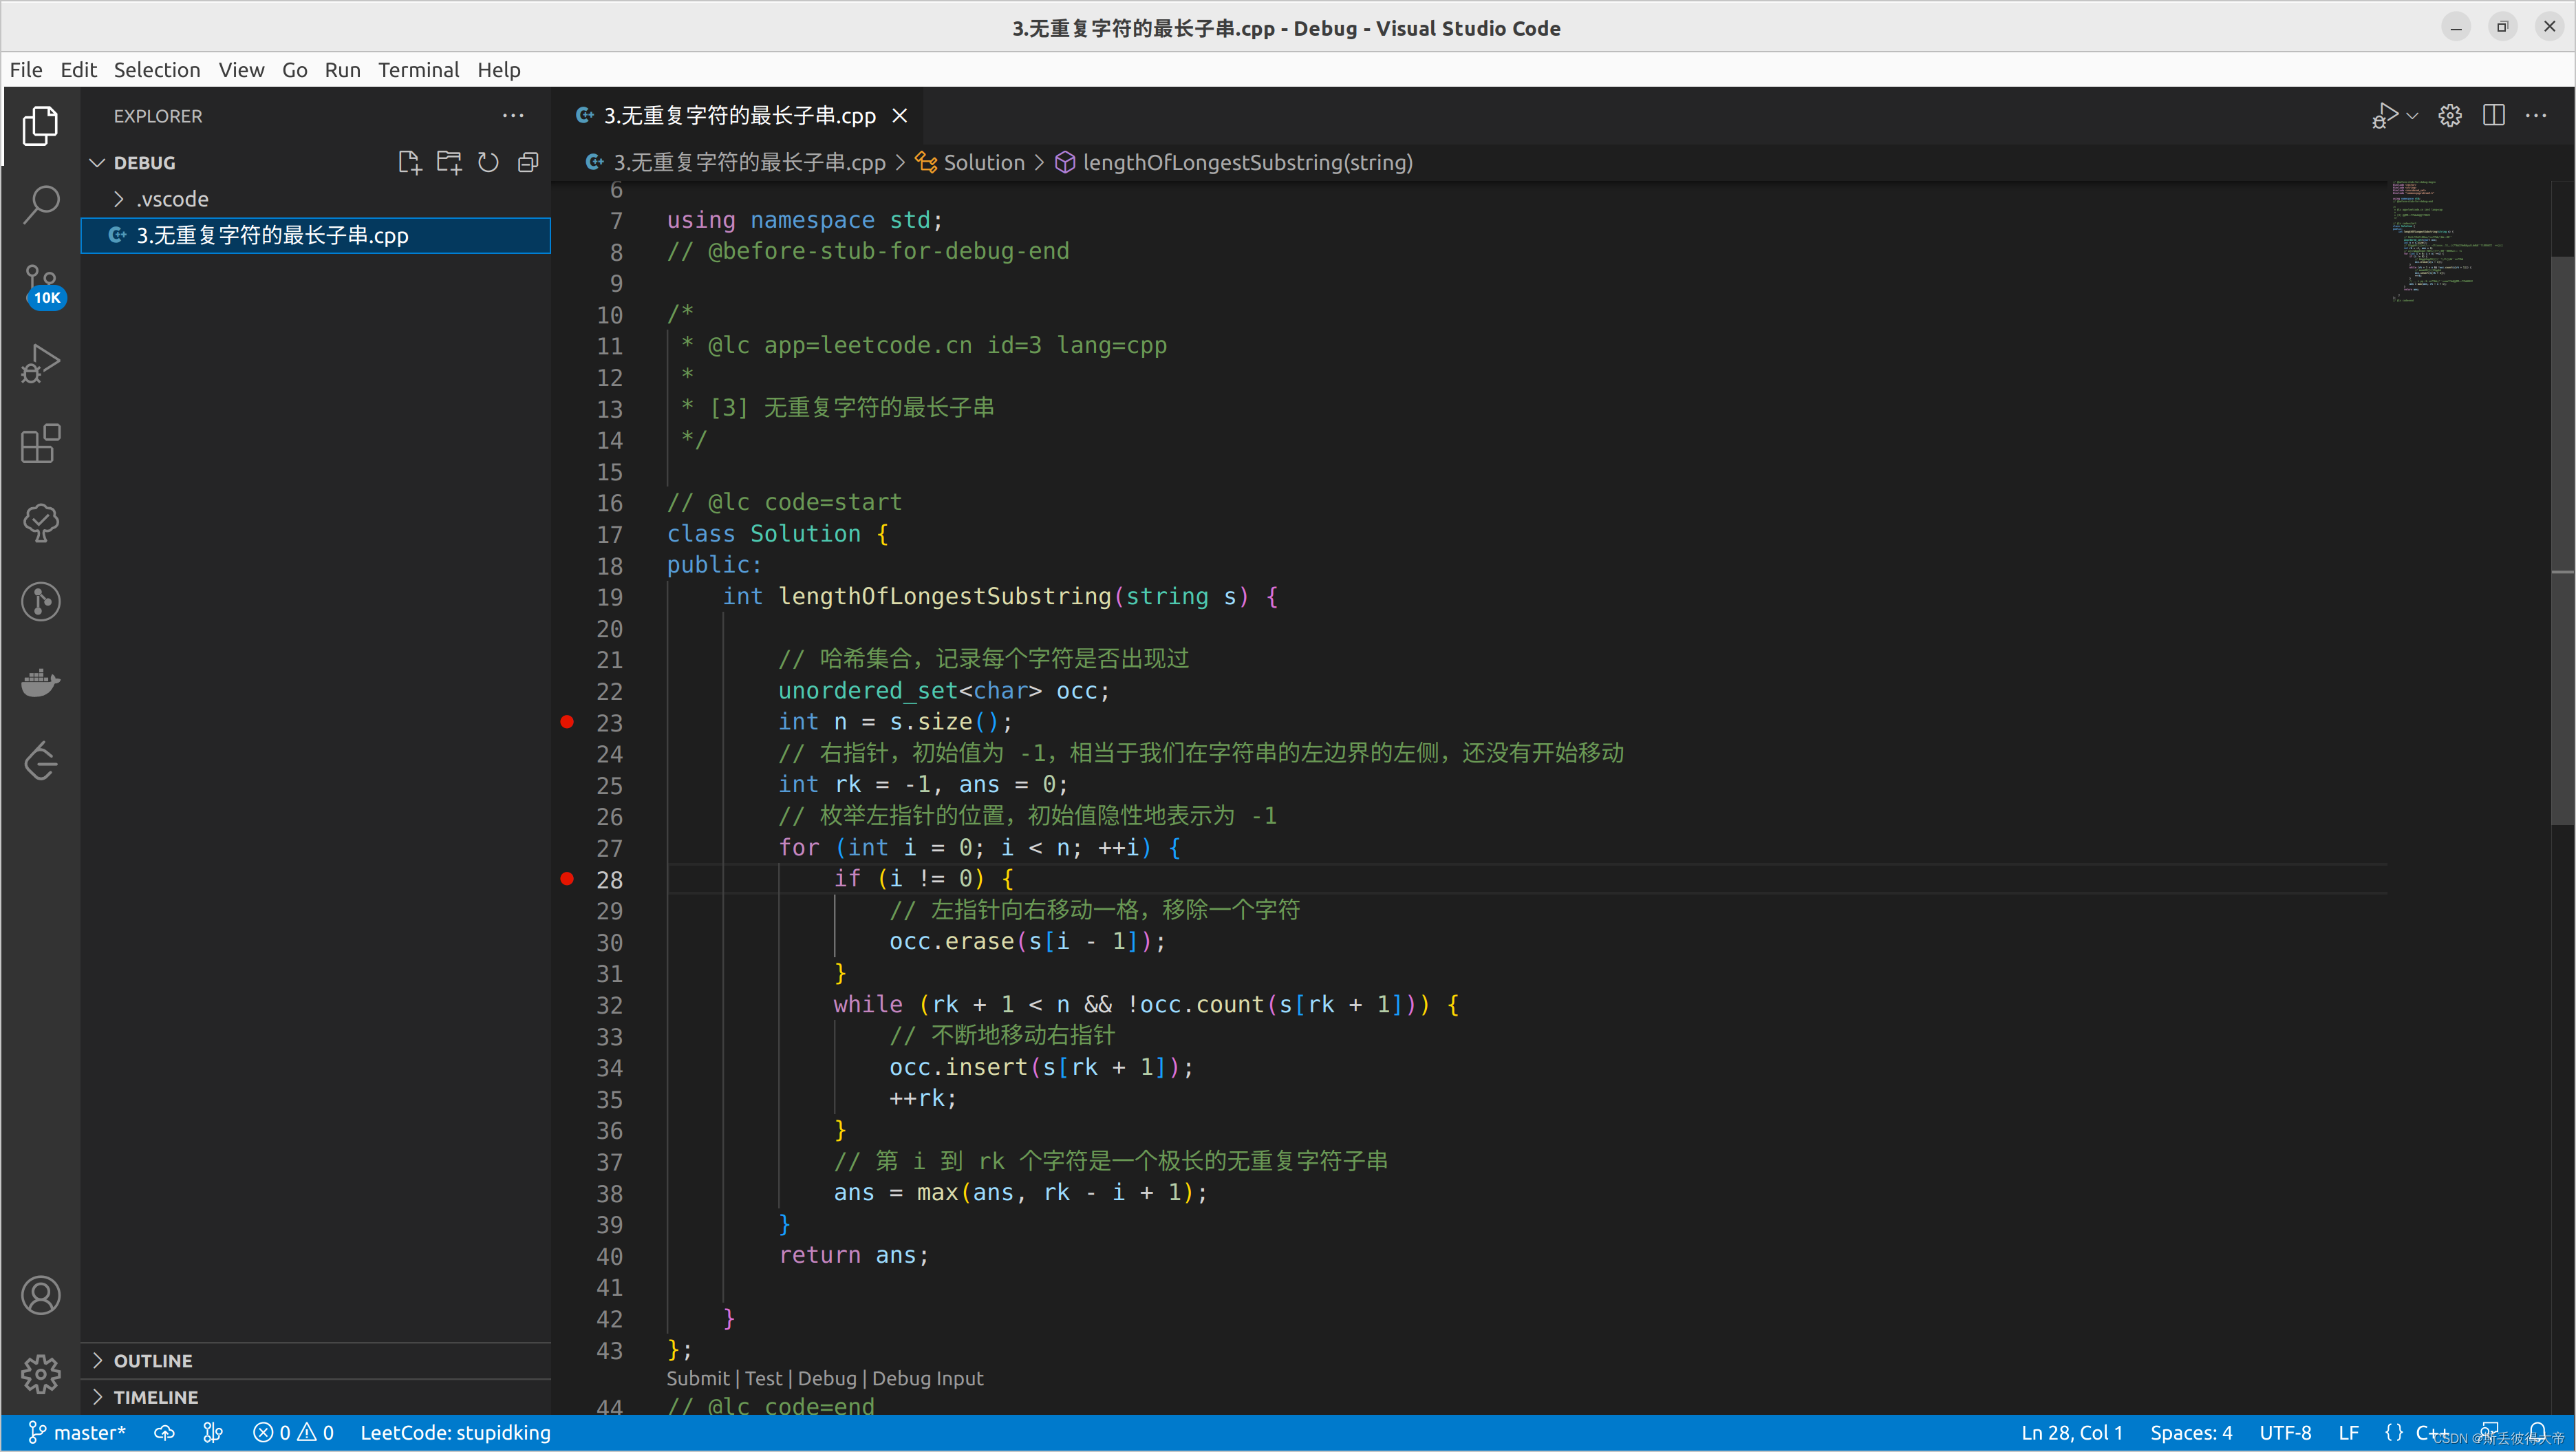Open Manage gear icon in activity bar
Screen dimensions: 2576x1452
tap(40, 1375)
